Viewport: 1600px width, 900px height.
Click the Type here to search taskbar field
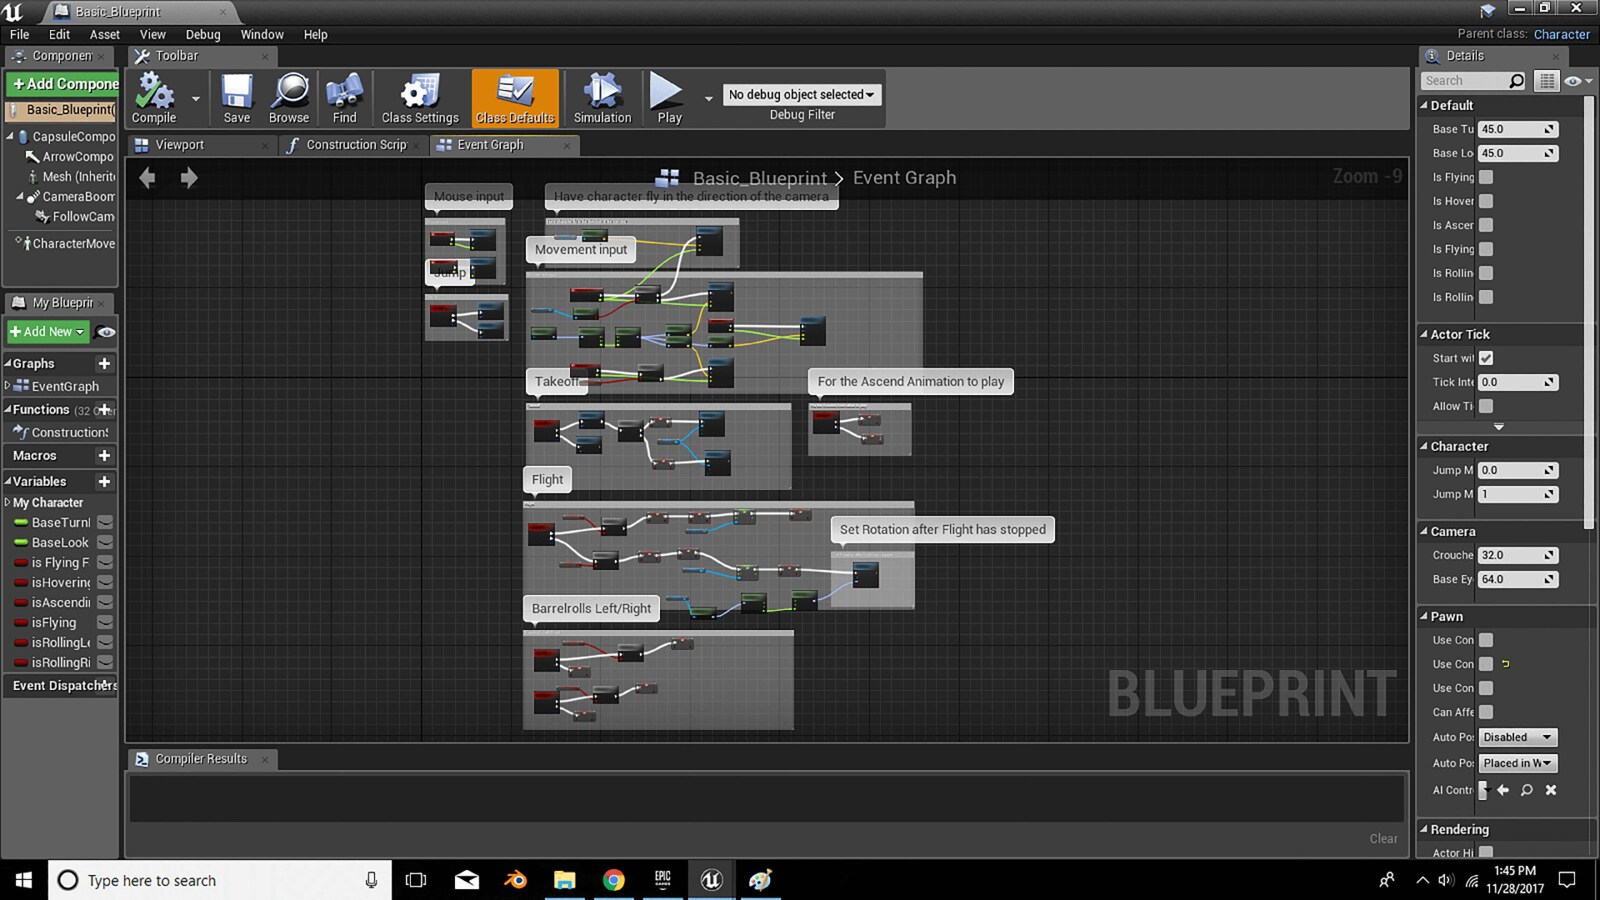200,880
